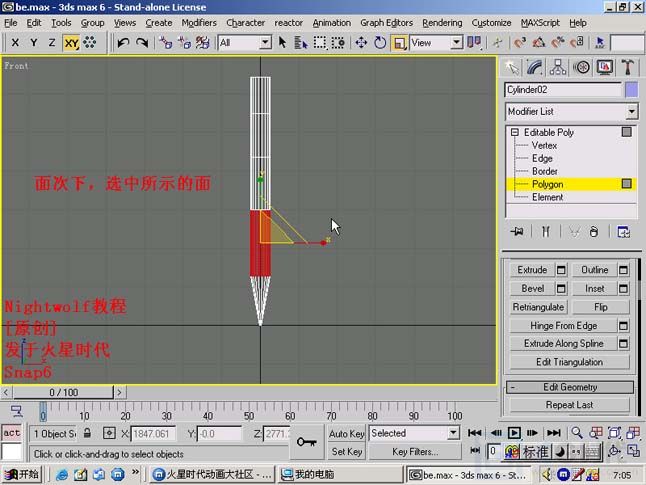Open the selection filter All dropdown
The image size is (646, 485).
tap(265, 42)
